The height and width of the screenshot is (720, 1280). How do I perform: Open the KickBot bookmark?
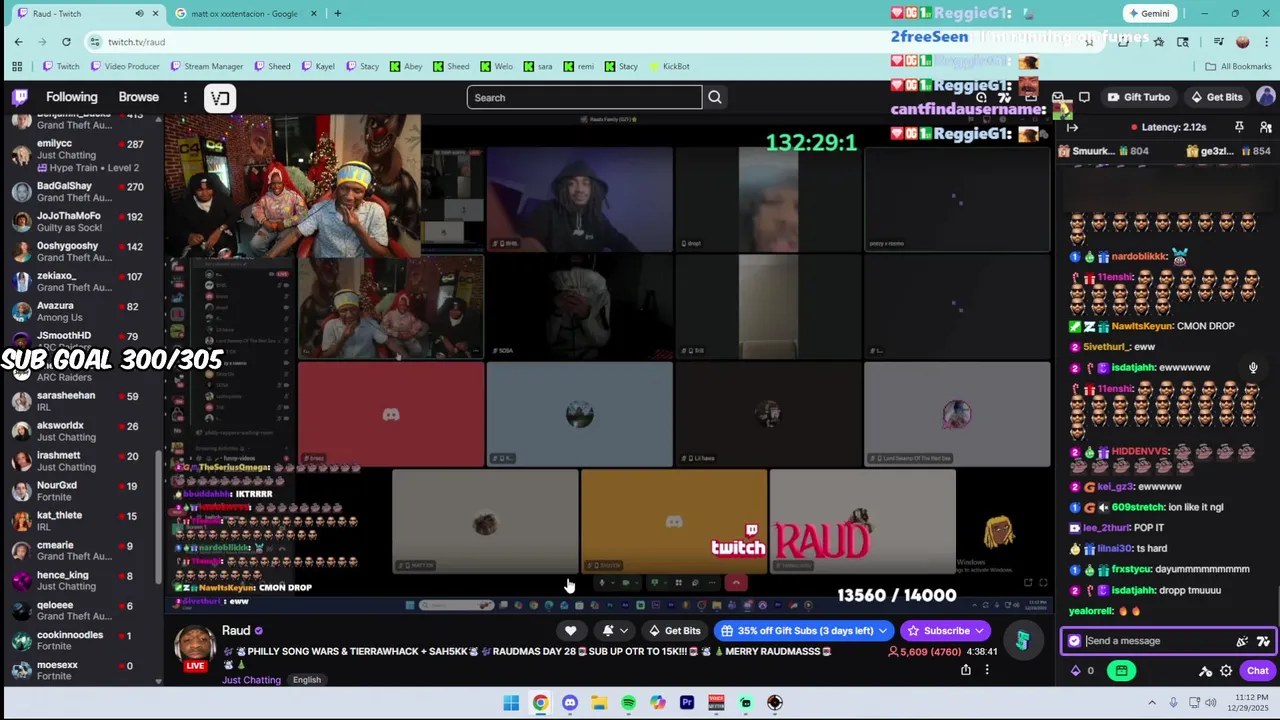[x=669, y=66]
